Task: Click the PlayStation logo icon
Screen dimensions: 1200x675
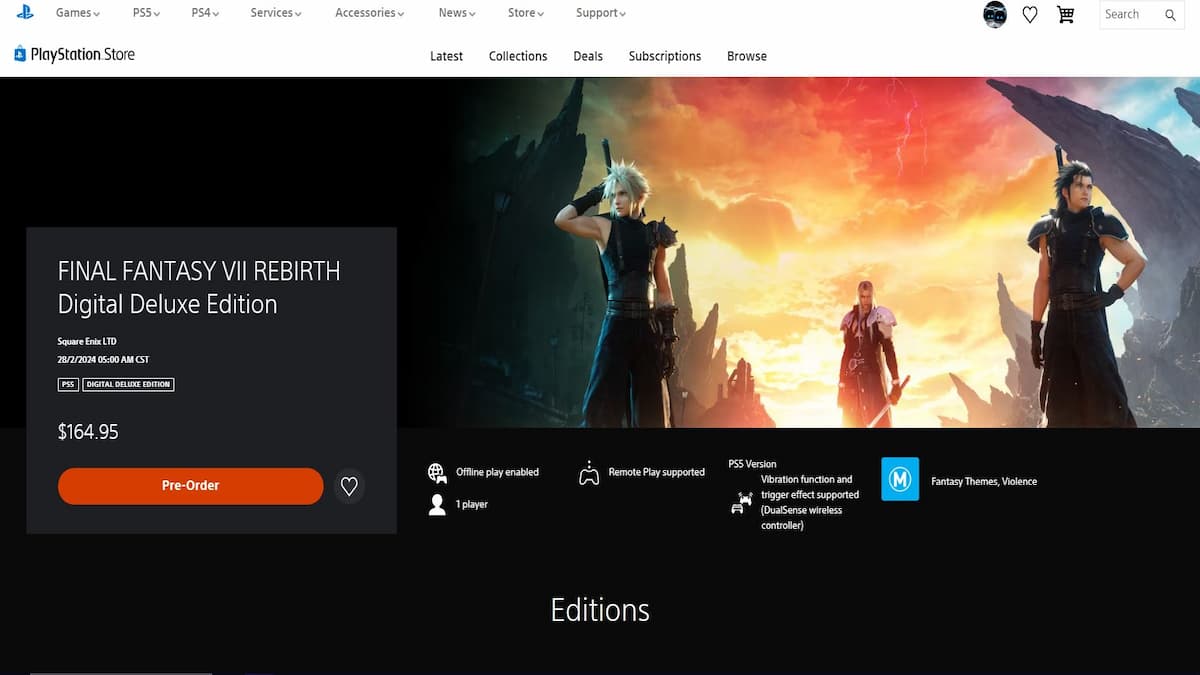Action: click(25, 13)
